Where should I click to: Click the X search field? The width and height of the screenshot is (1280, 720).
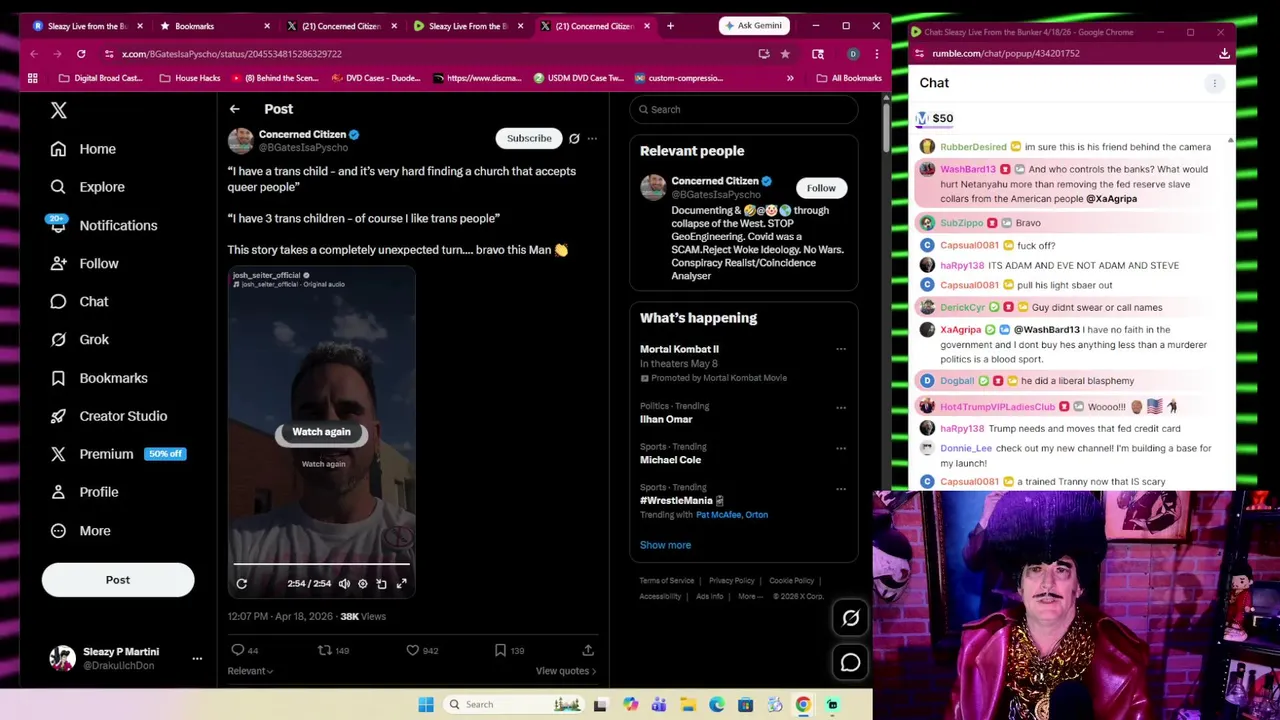click(x=744, y=110)
